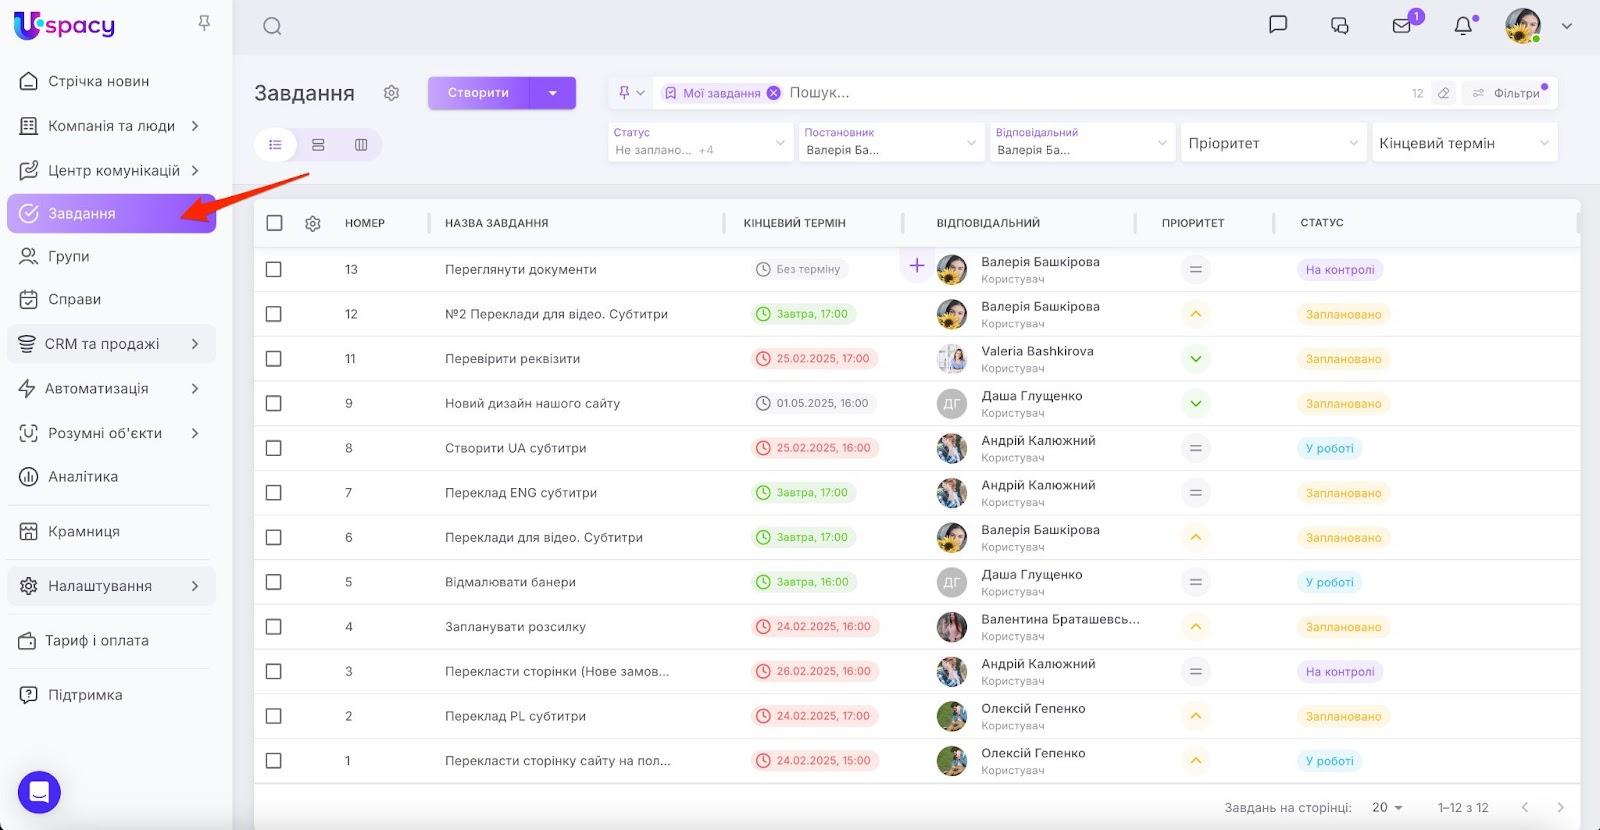
Task: Tick checkbox for task Новий дизайн нашого сайту
Action: [x=274, y=404]
